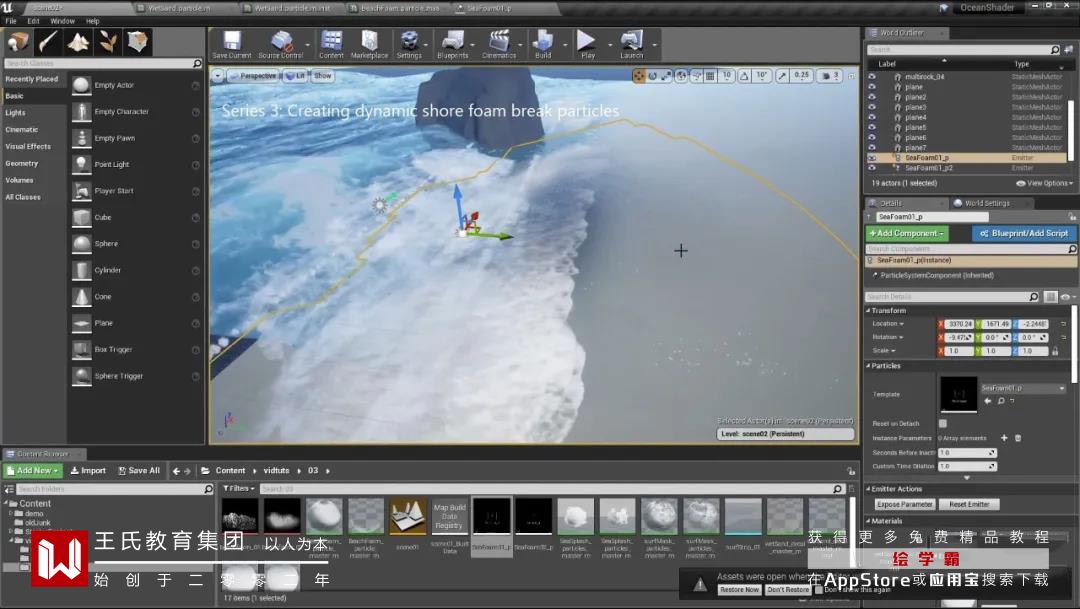Click the surface snapping icon in viewport

click(x=696, y=76)
